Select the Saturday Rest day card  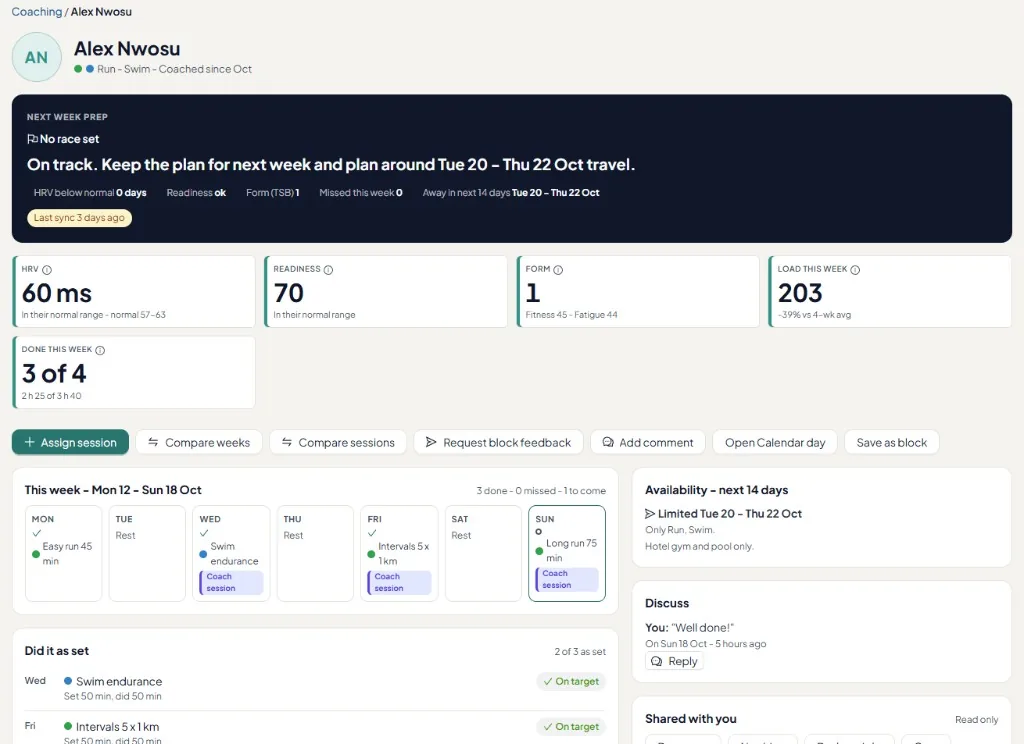click(x=483, y=553)
